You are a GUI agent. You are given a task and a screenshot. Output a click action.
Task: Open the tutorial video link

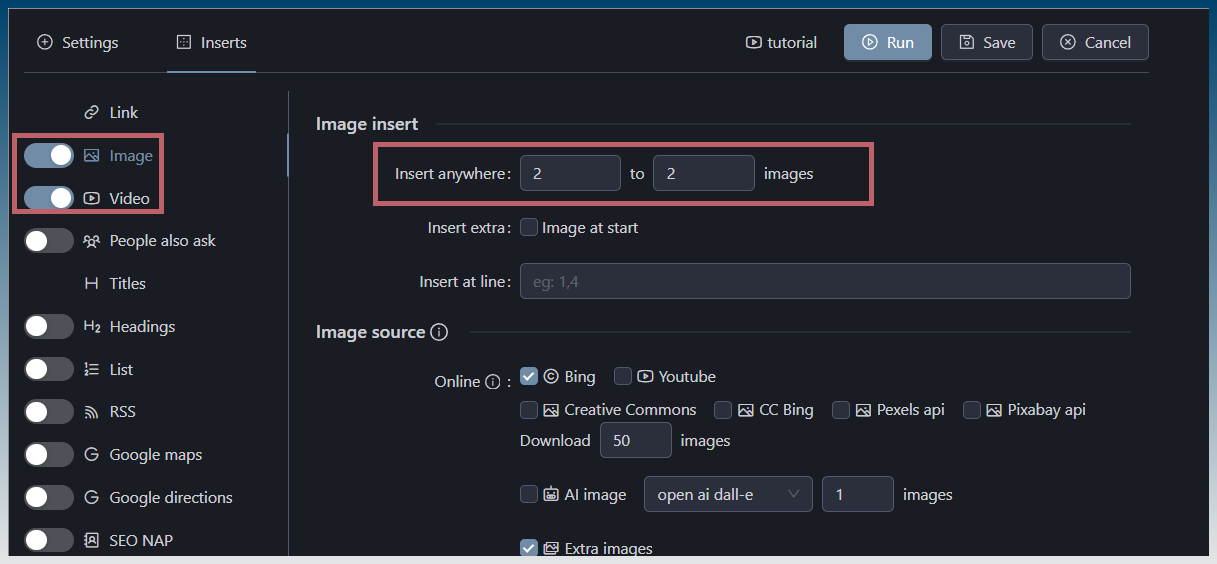pos(781,43)
